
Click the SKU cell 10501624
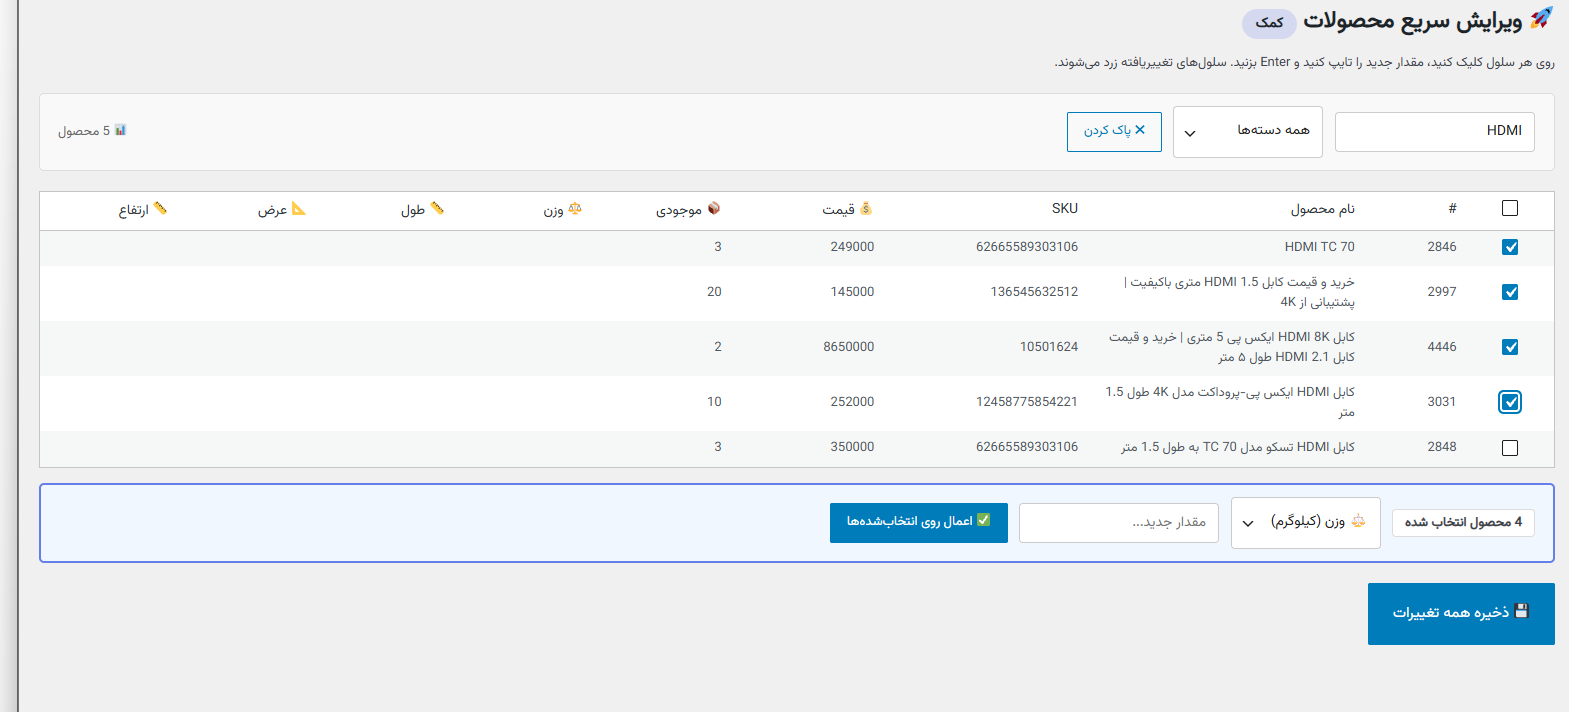click(x=1049, y=347)
